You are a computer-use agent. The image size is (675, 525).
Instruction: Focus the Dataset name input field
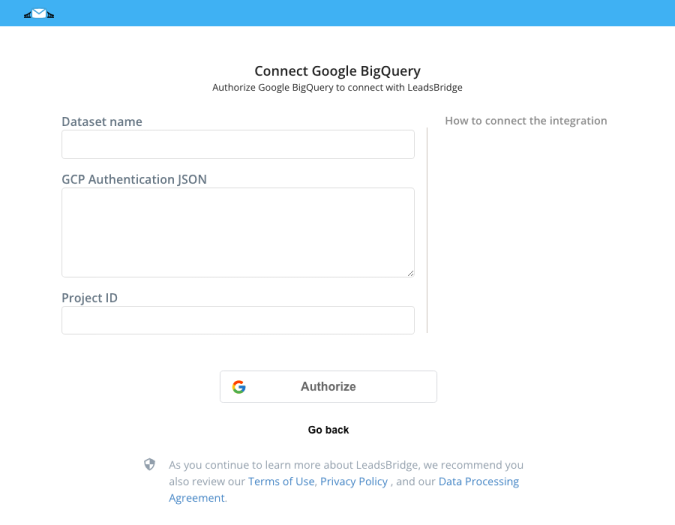(x=238, y=145)
